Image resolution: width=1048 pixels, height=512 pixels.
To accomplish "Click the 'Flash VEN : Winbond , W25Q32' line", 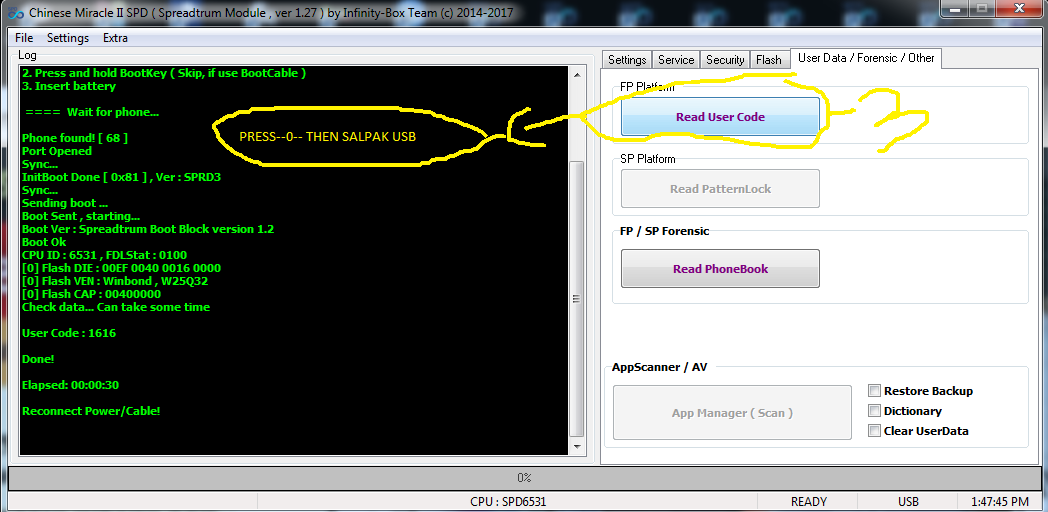I will 115,281.
